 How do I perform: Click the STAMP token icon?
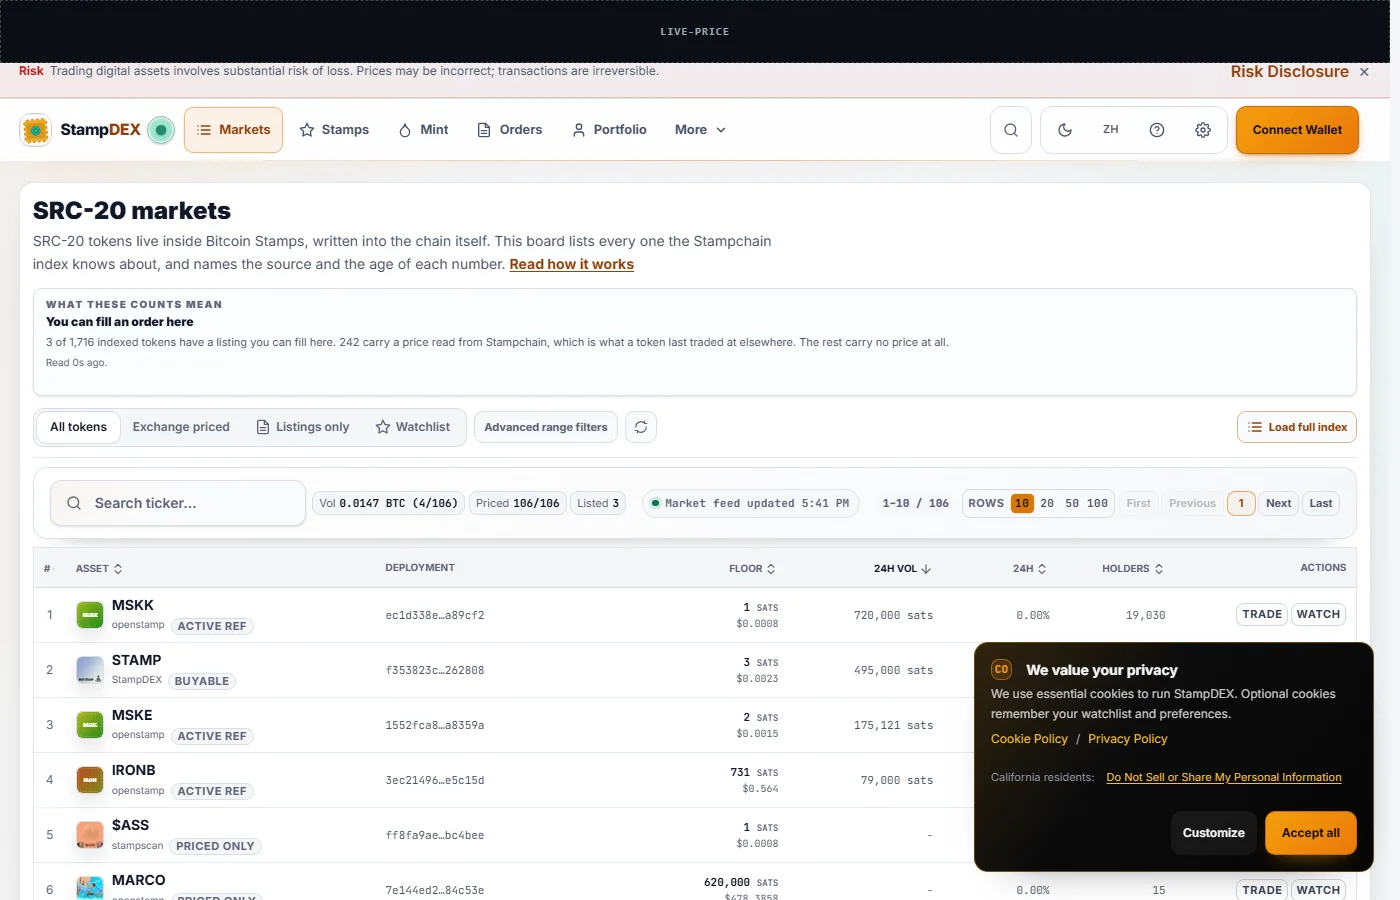(90, 670)
